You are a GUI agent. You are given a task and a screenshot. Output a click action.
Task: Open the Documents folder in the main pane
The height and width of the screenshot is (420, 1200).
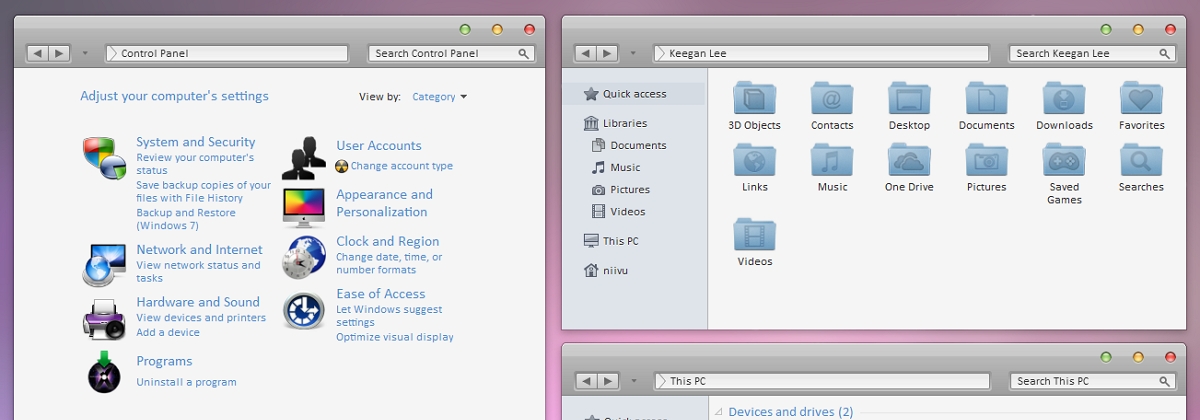pos(986,98)
